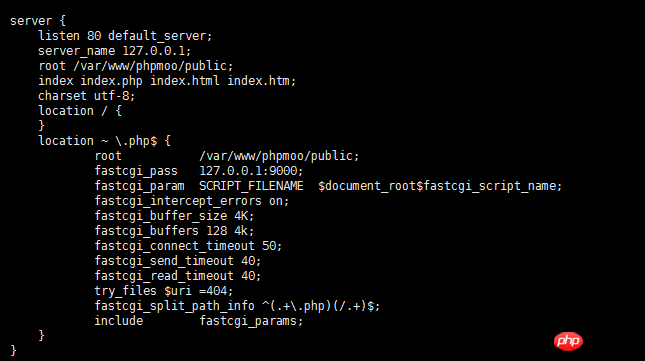Click the 'location / {' line
Screen dimensions: 645x361
click(80, 111)
